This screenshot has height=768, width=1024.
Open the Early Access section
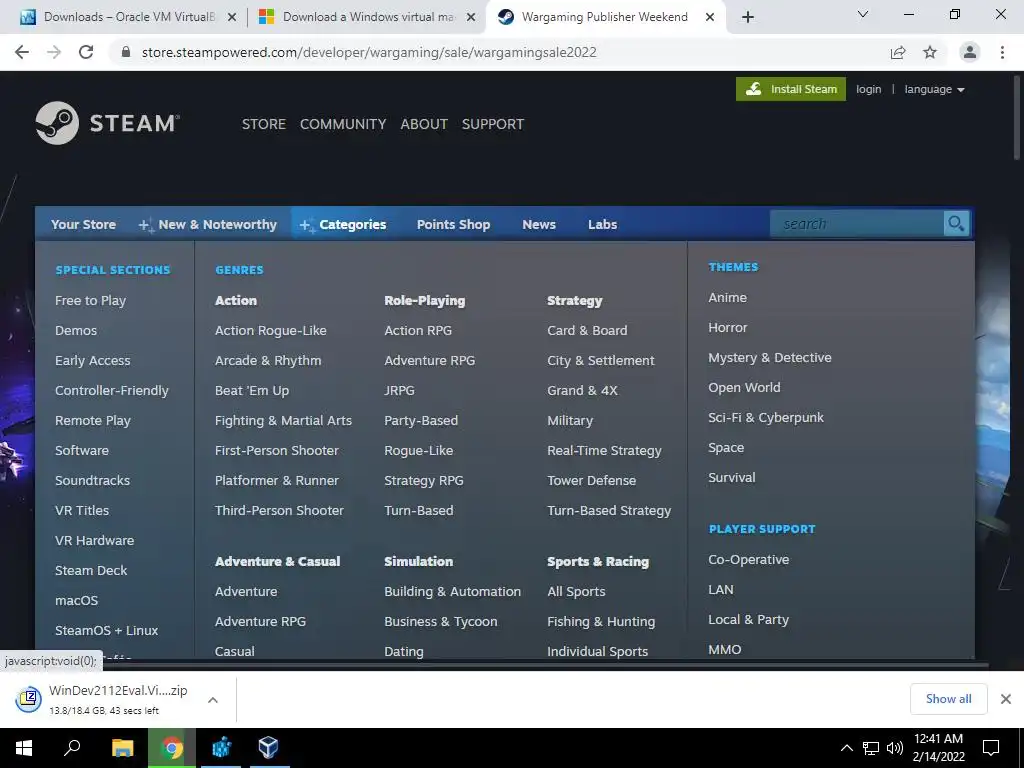(93, 360)
